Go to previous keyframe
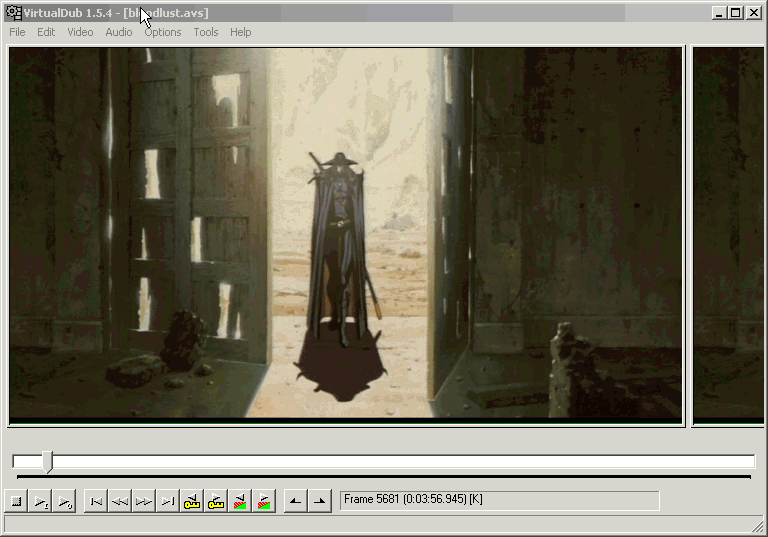This screenshot has width=768, height=537. coord(192,501)
